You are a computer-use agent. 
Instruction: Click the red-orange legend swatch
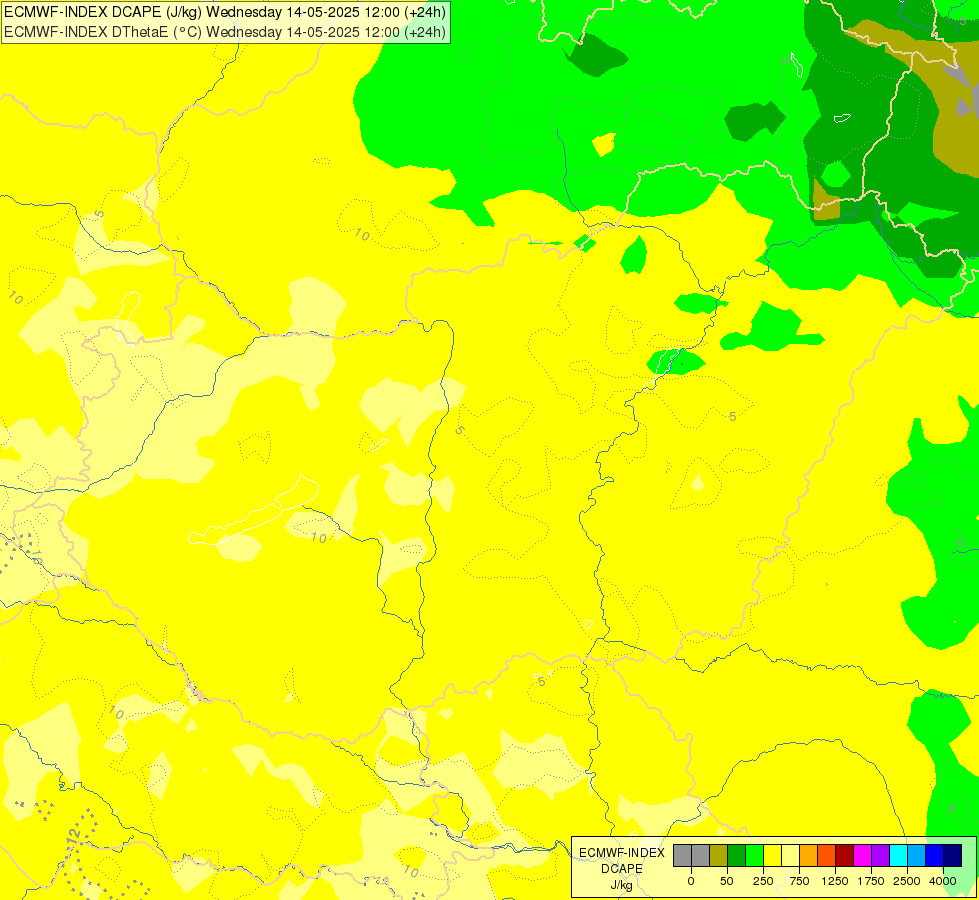tap(827, 856)
